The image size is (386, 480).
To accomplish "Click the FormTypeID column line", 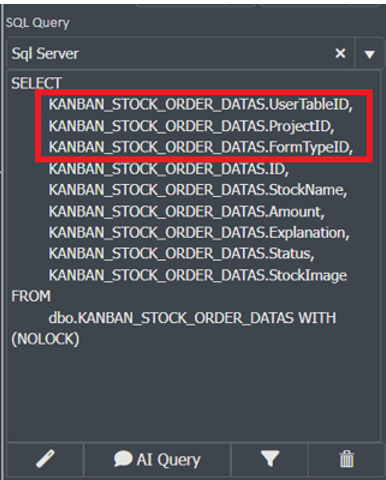I will (x=201, y=147).
